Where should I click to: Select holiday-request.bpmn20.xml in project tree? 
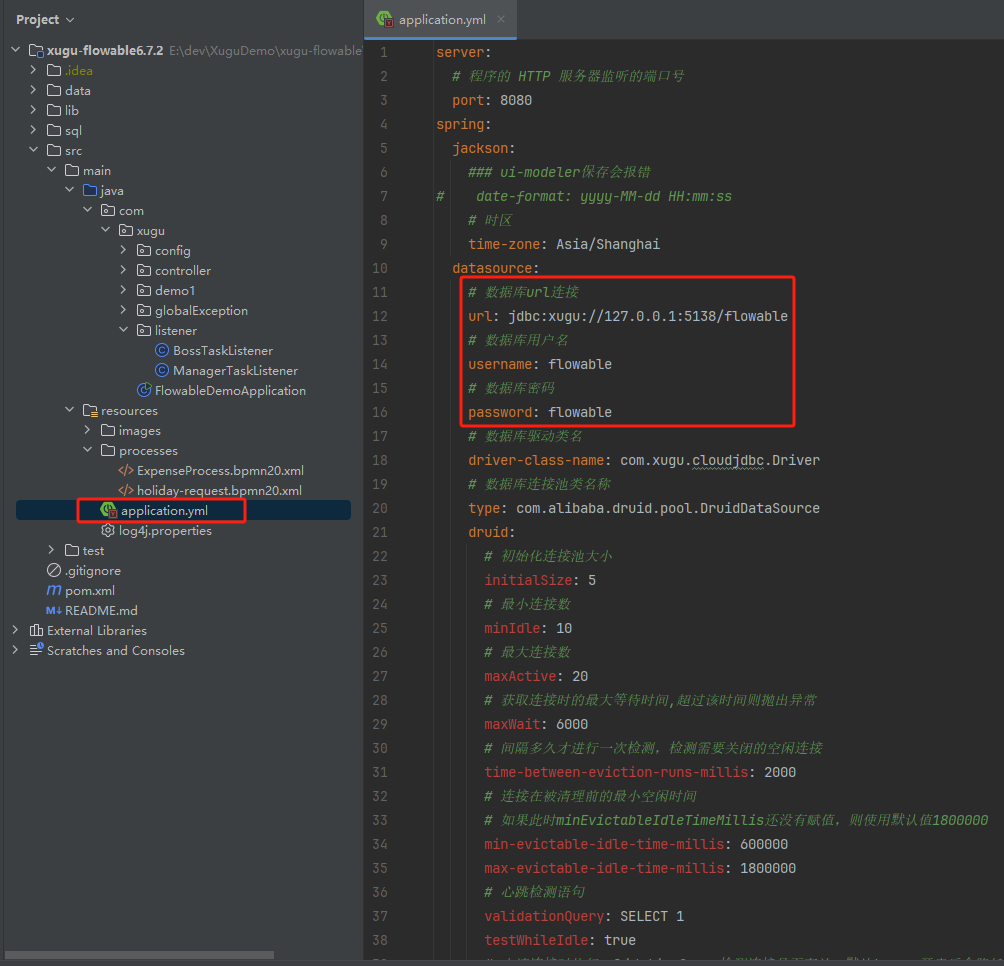tap(219, 491)
